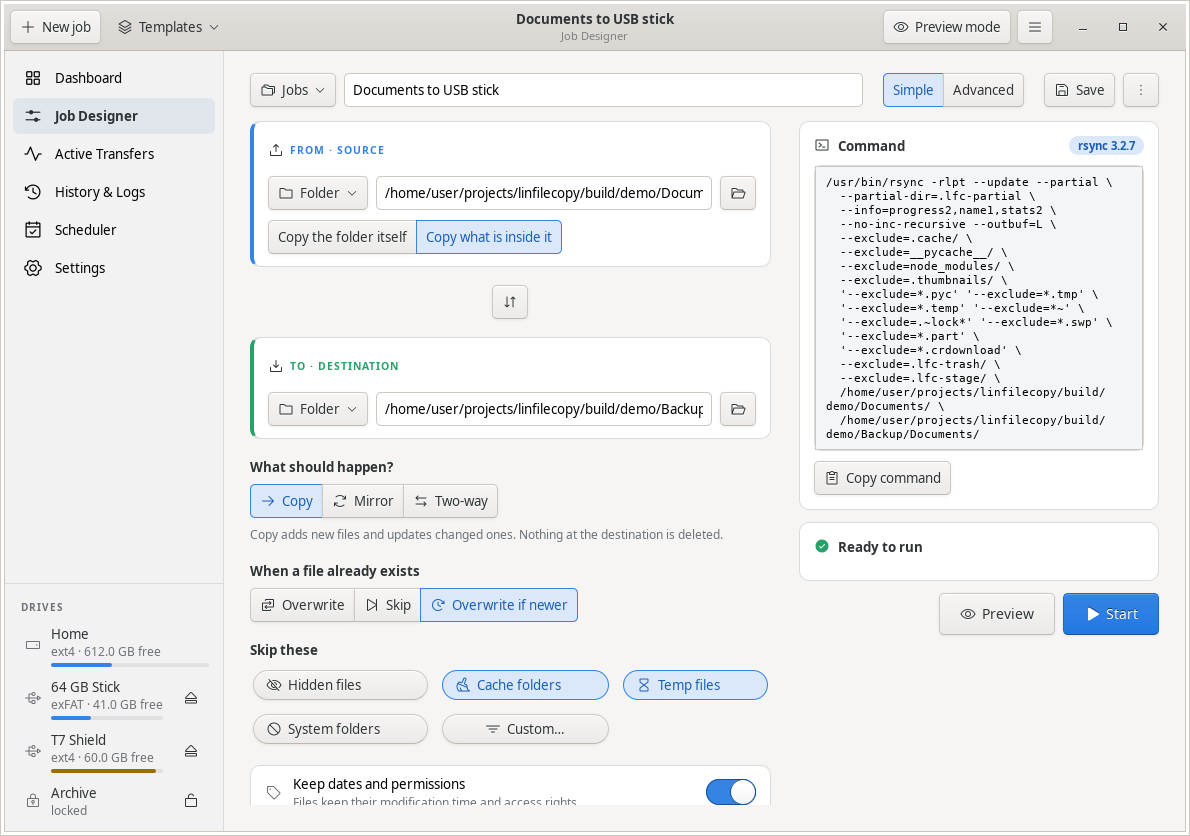Screen dimensions: 1190x836
Task: Unlock the Archive drive padlock icon
Action: coord(191,801)
